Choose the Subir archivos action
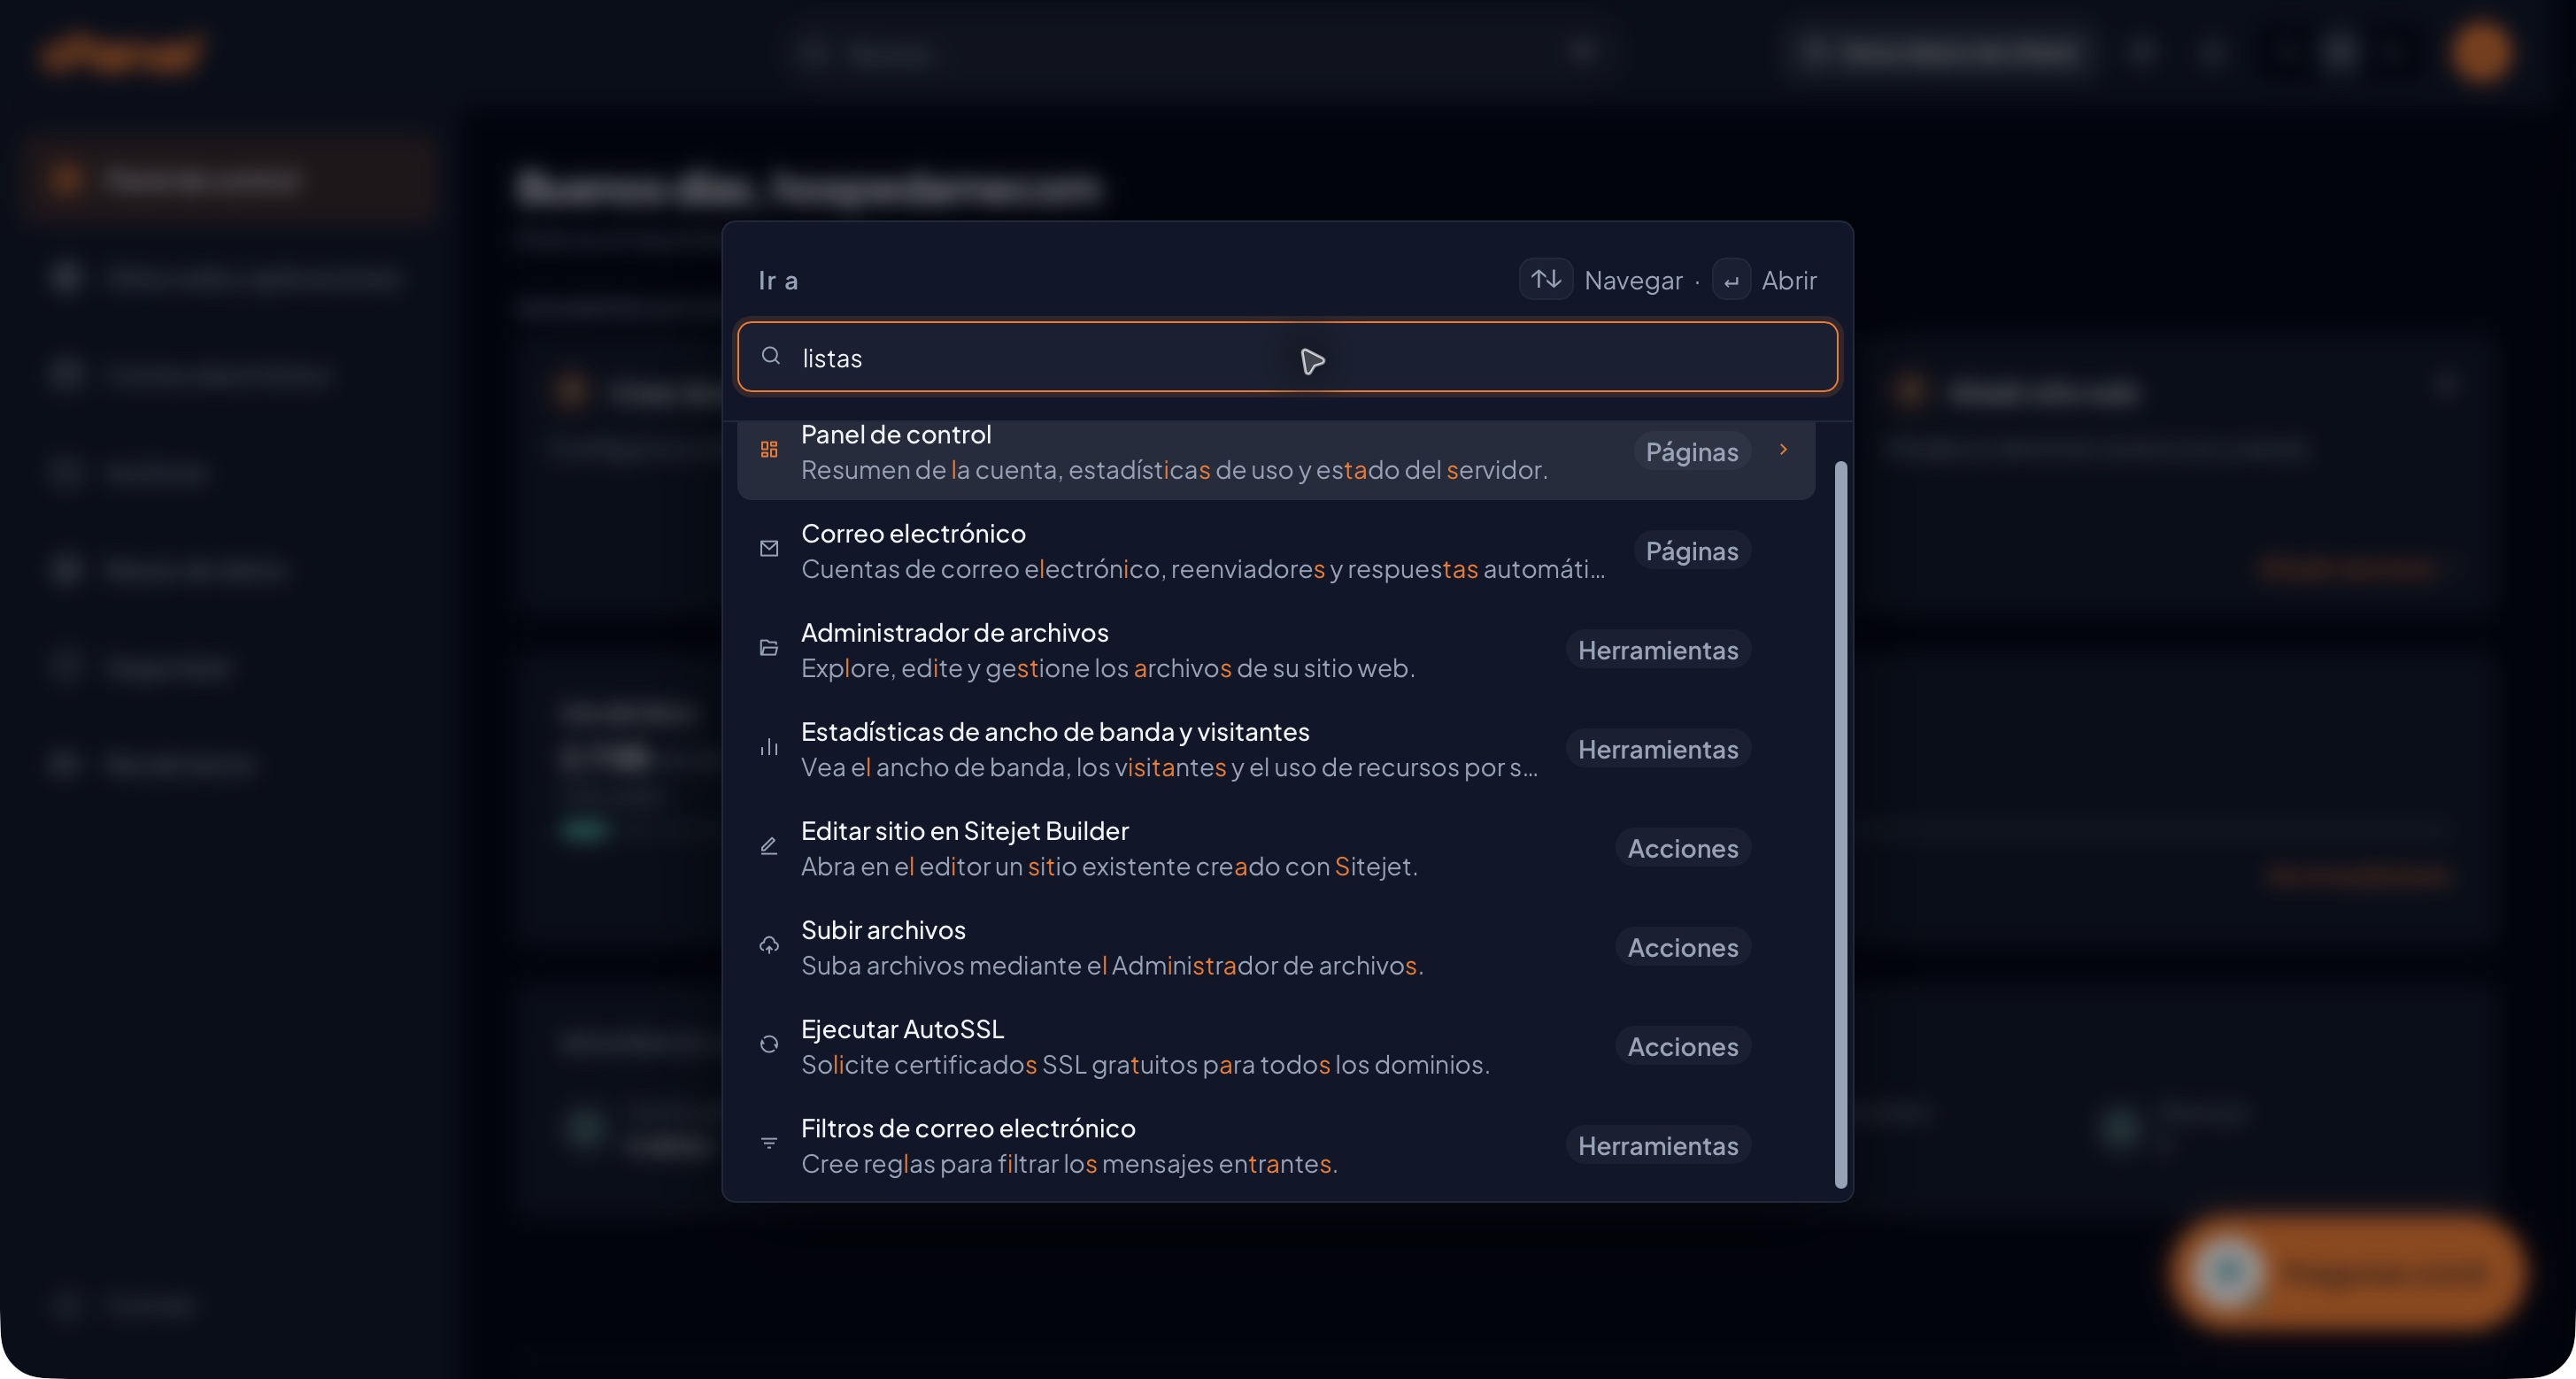 1276,947
